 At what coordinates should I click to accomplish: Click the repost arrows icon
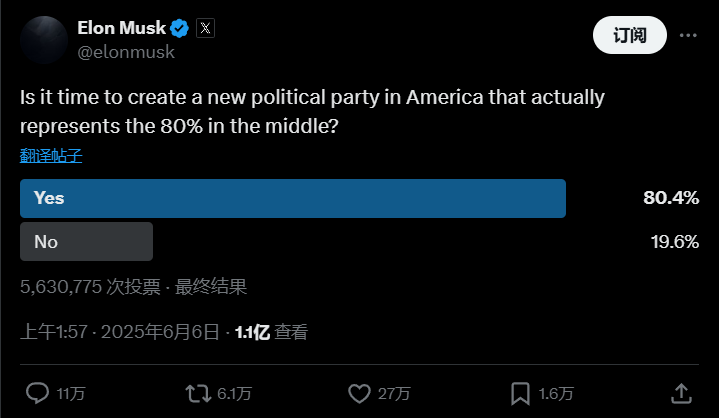198,392
